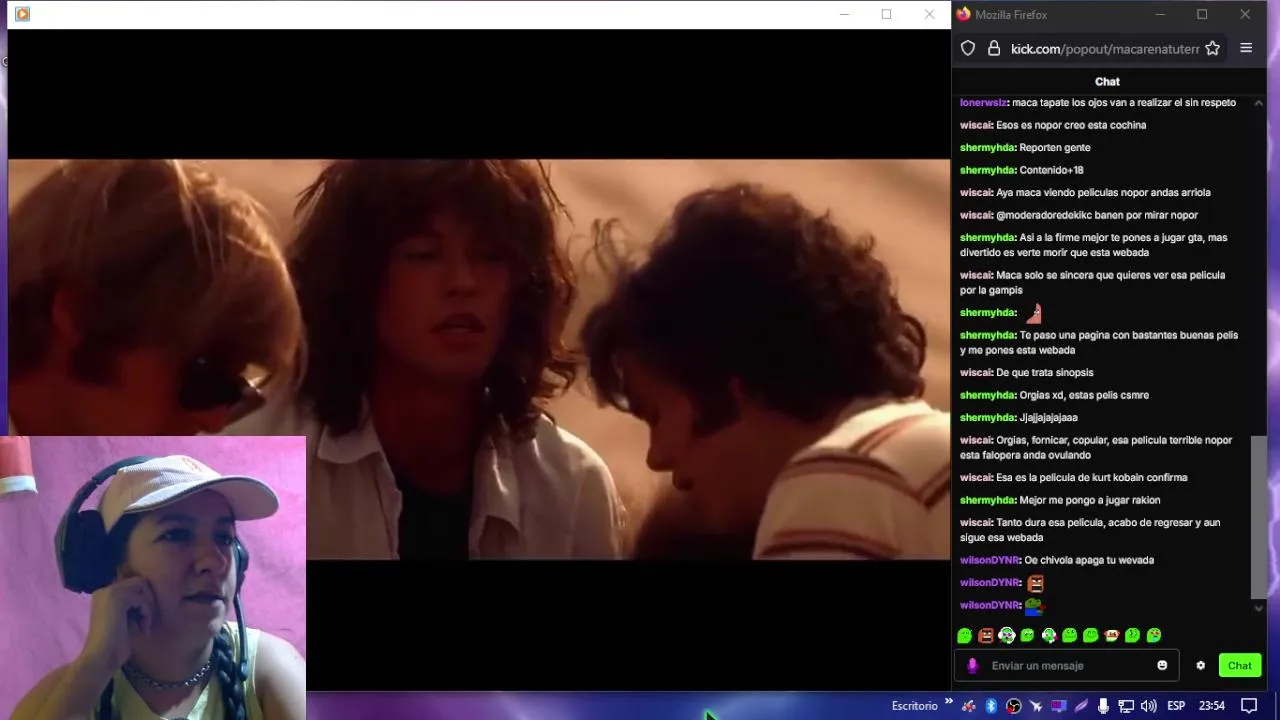Insert the first headphones-wearing quick emote

pos(1007,635)
